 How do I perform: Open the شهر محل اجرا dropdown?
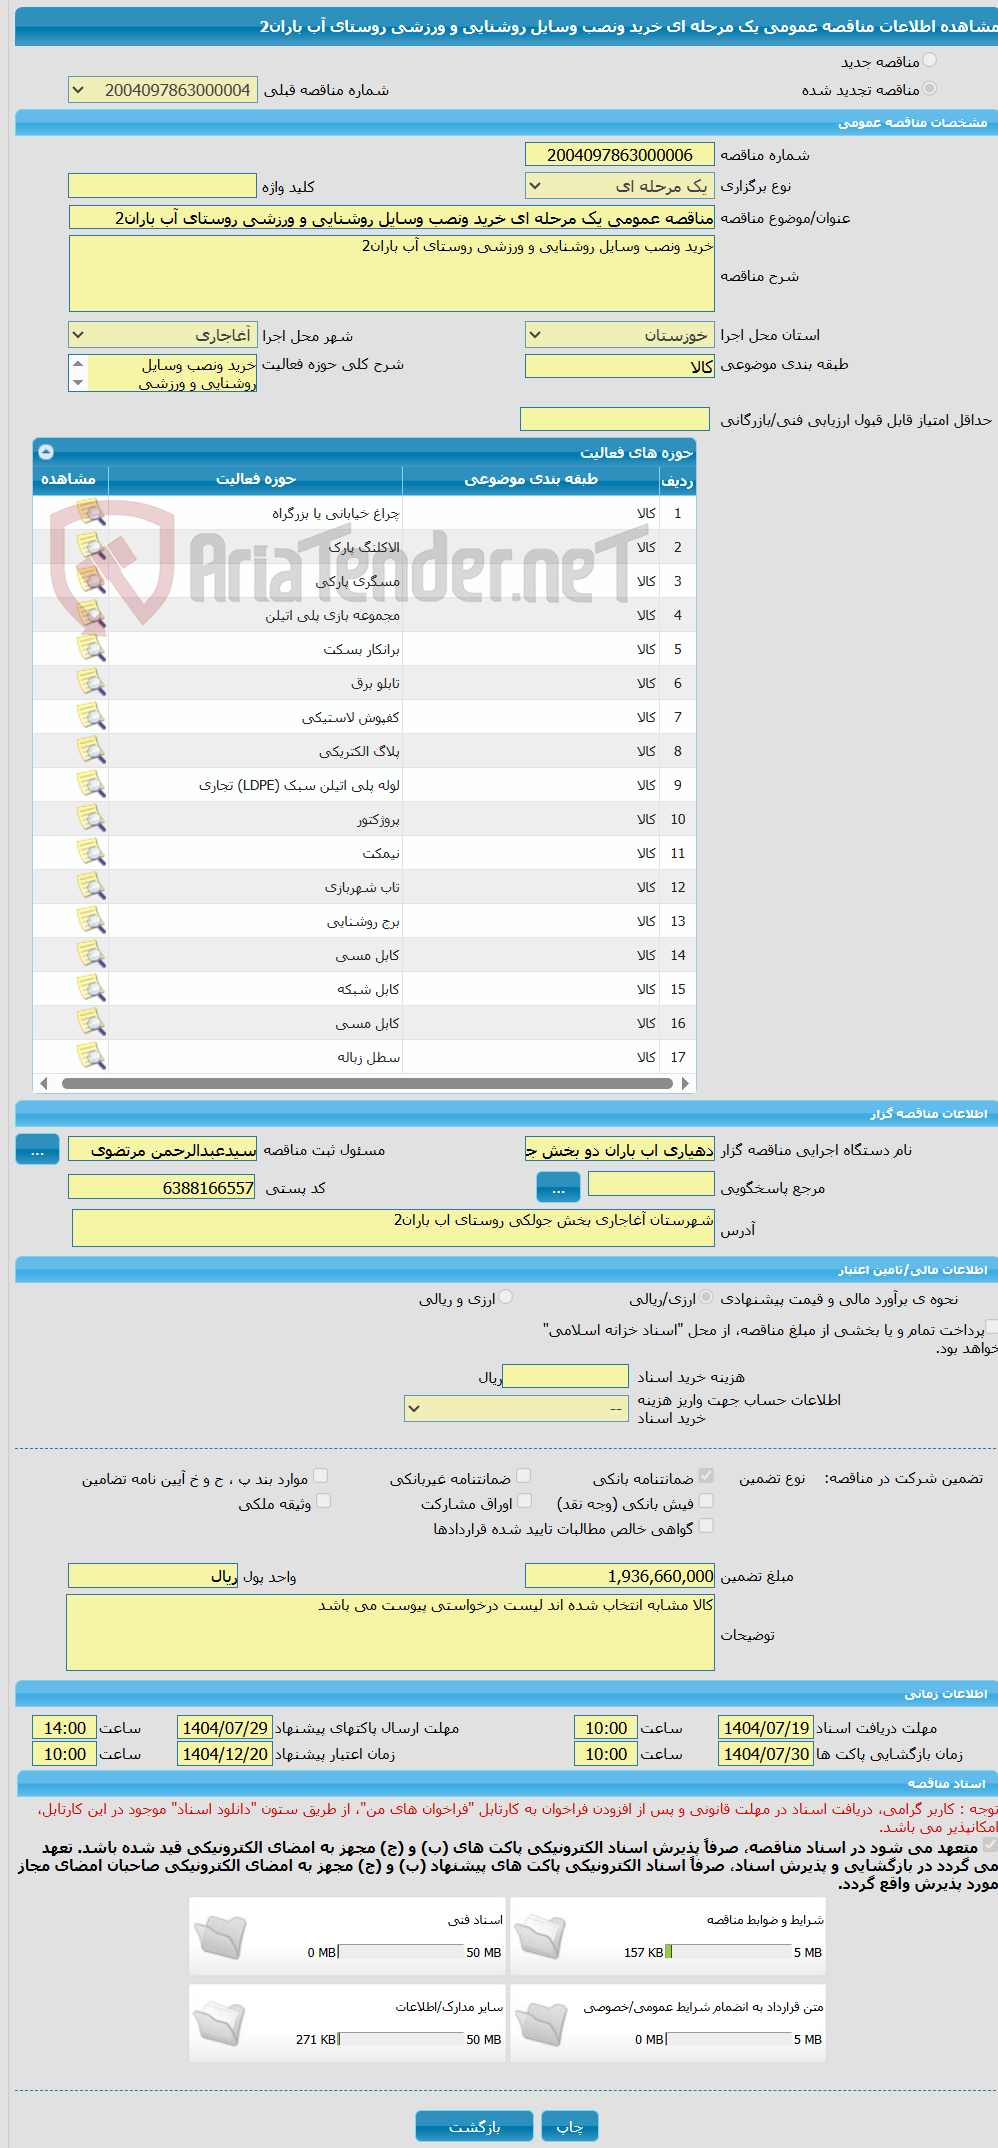163,335
